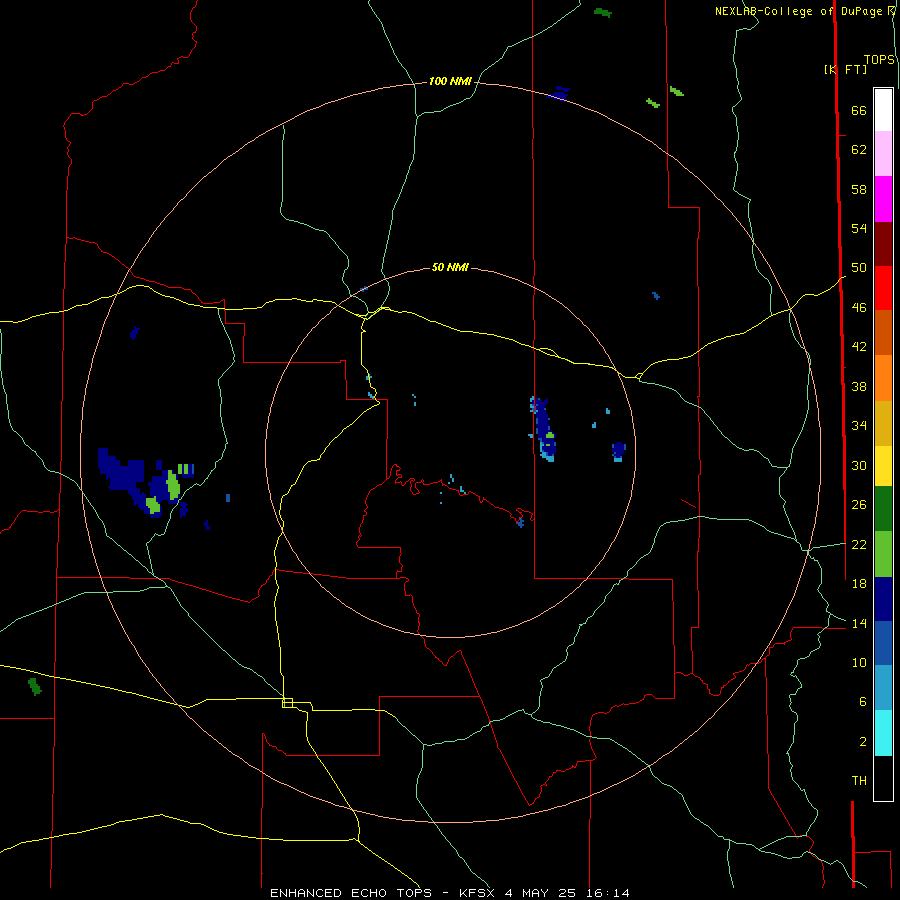Viewport: 900px width, 900px height.
Task: Click the dark red legend swatch near 54
Action: (883, 244)
